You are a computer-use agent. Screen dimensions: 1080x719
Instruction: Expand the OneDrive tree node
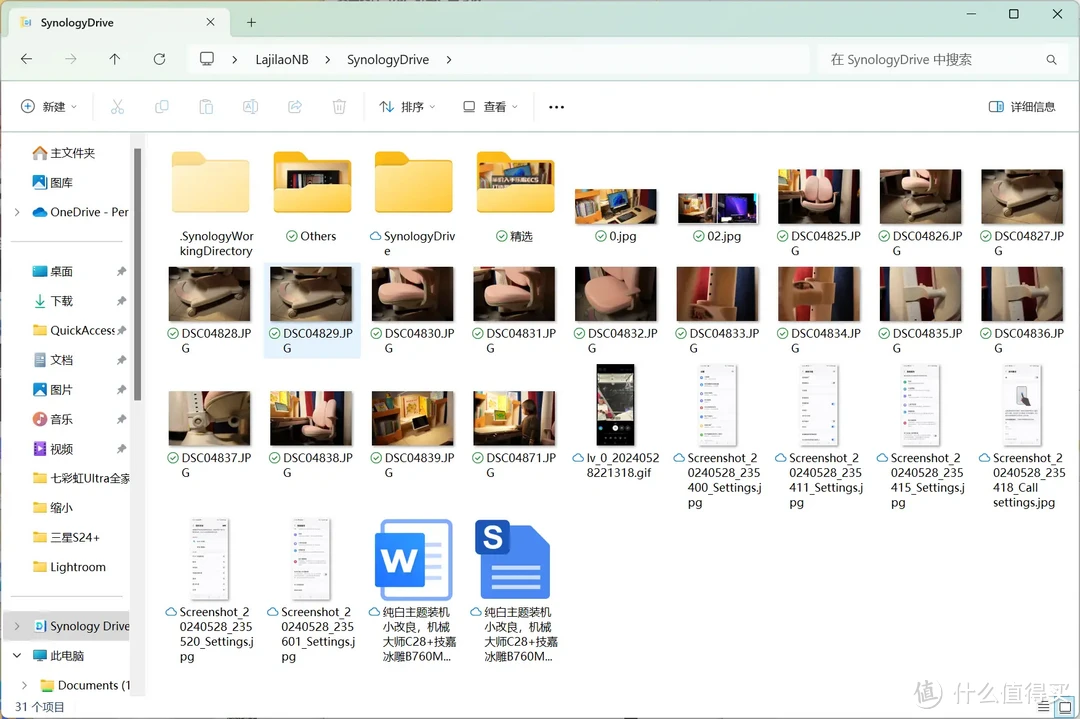pos(17,212)
